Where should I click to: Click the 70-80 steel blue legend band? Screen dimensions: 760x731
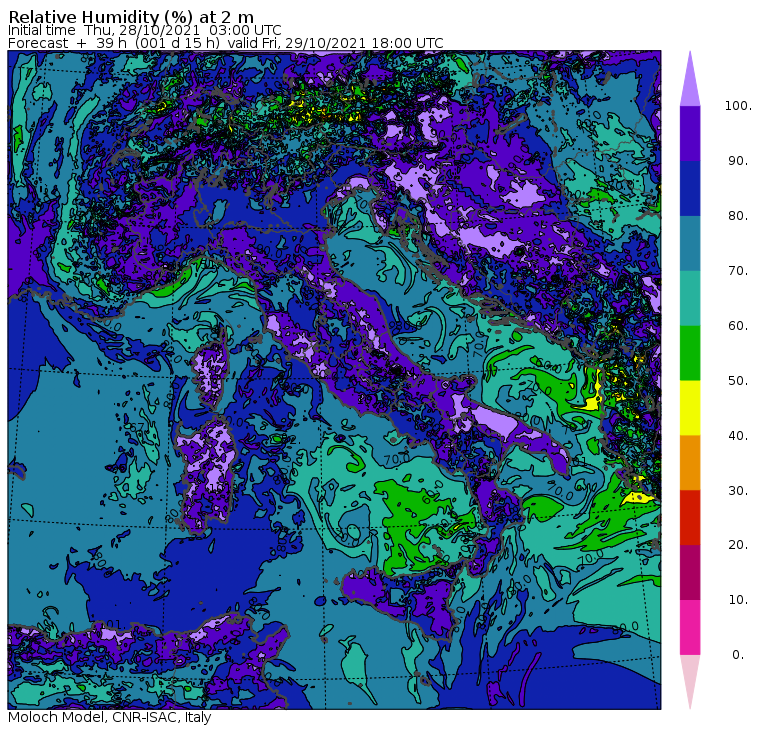pos(690,243)
